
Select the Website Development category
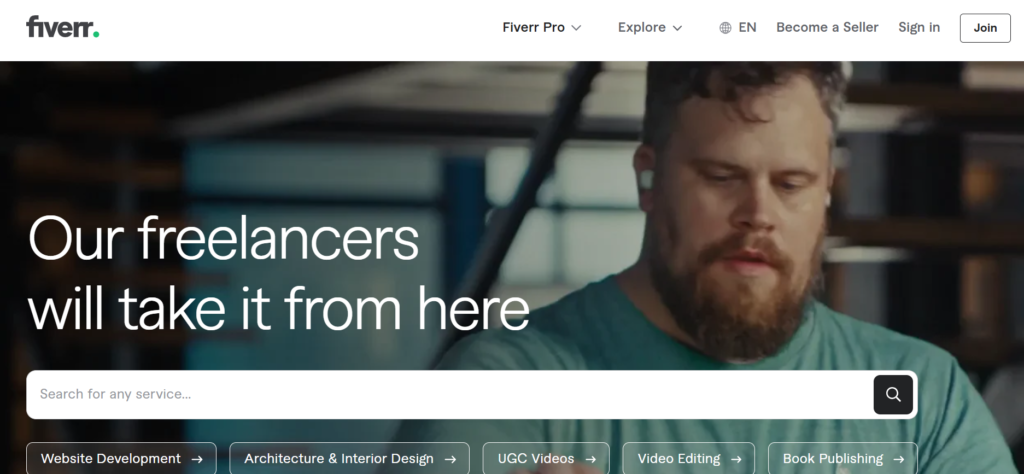pyautogui.click(x=121, y=459)
